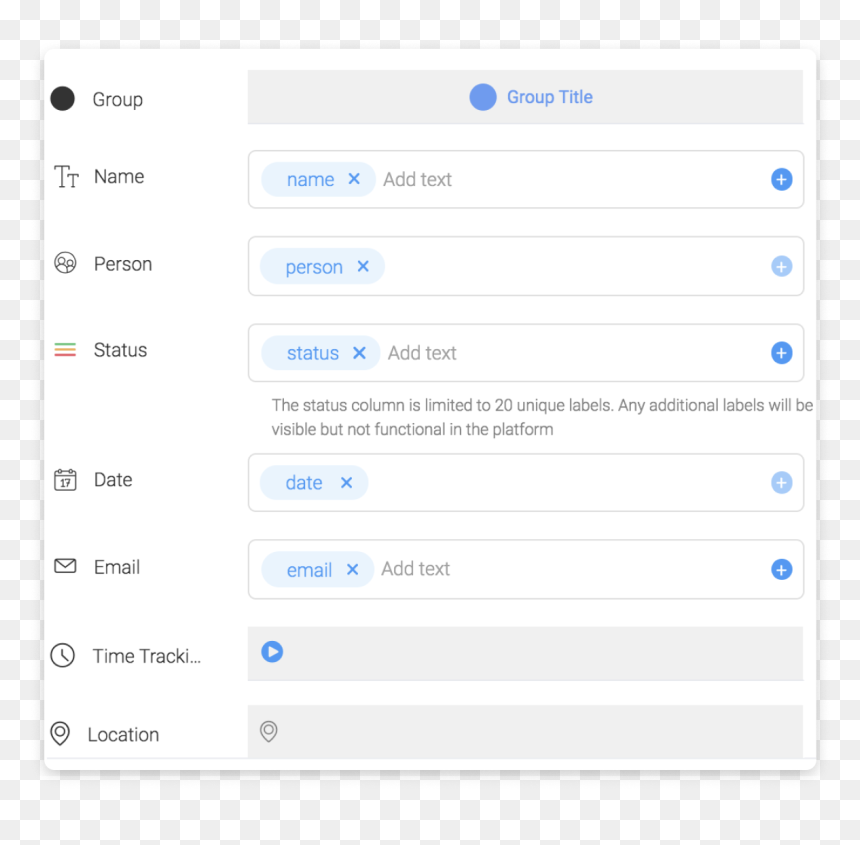Remove the name tag with its X

pos(354,179)
